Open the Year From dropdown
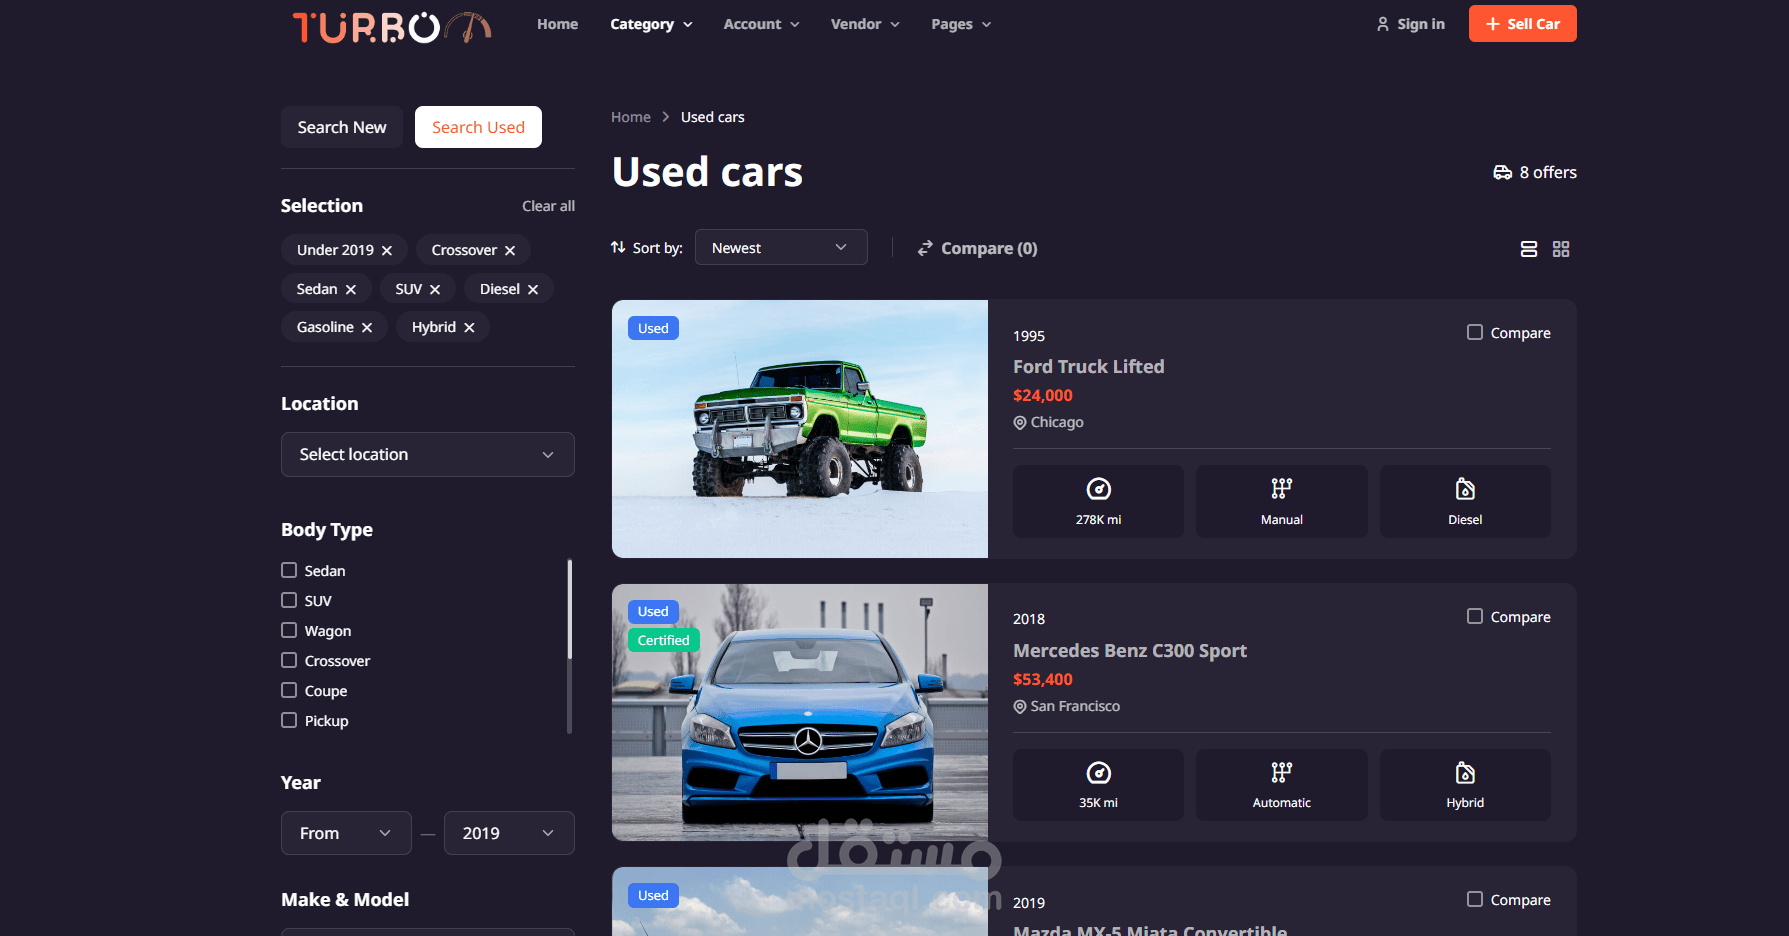Image resolution: width=1789 pixels, height=936 pixels. click(x=346, y=833)
